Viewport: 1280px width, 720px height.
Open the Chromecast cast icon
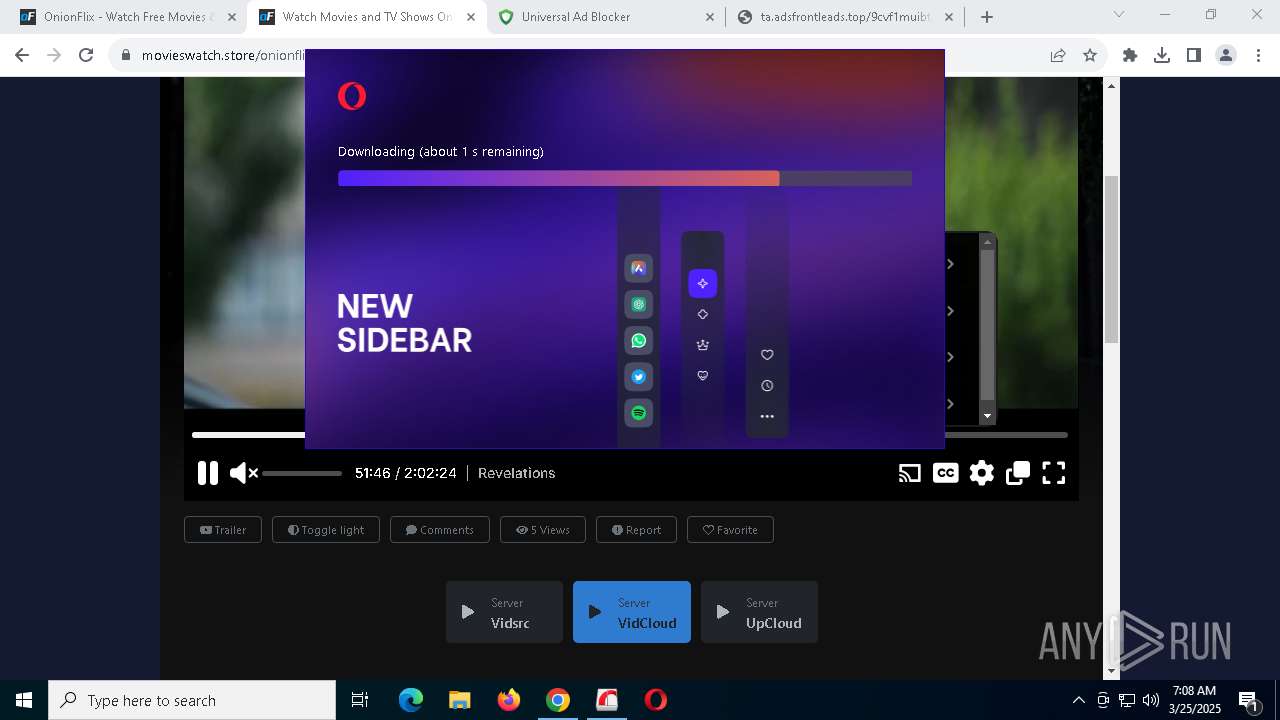909,473
